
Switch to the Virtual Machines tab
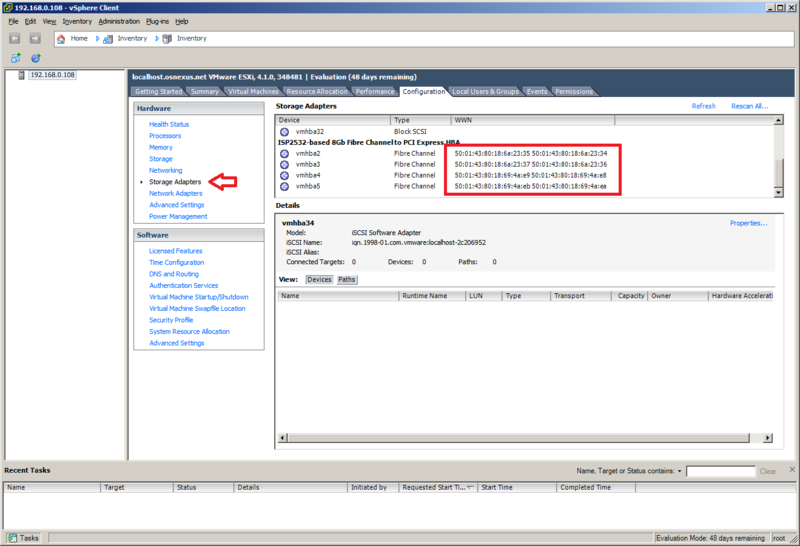tap(253, 91)
